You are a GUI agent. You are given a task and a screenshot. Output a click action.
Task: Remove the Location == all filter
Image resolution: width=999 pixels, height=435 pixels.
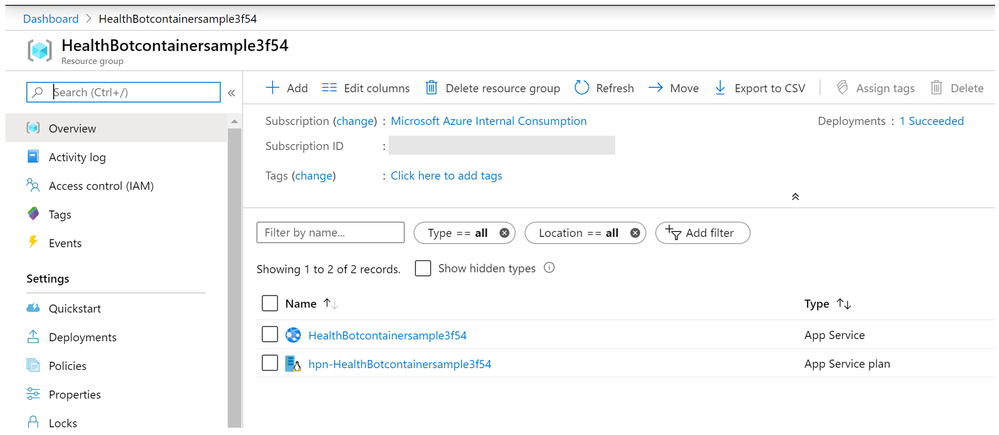point(635,233)
